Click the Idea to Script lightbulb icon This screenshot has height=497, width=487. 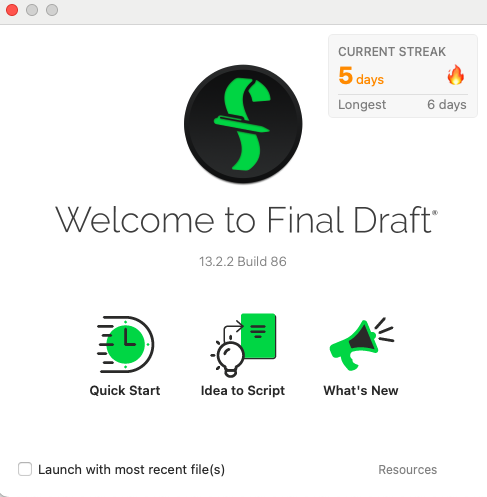[243, 345]
